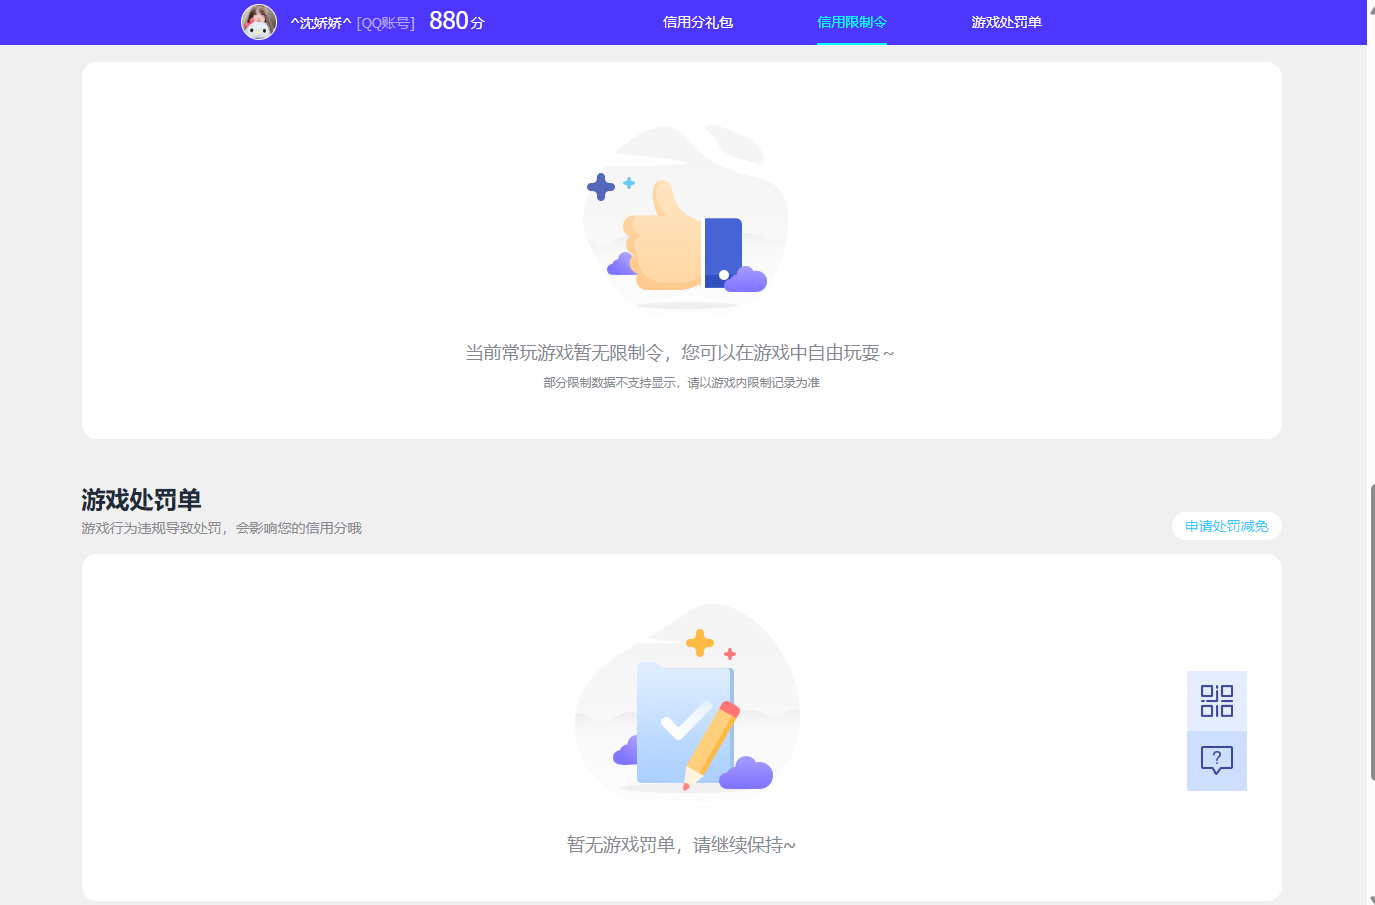Open the QR code panel icon
Viewport: 1375px width, 905px height.
pyautogui.click(x=1216, y=700)
